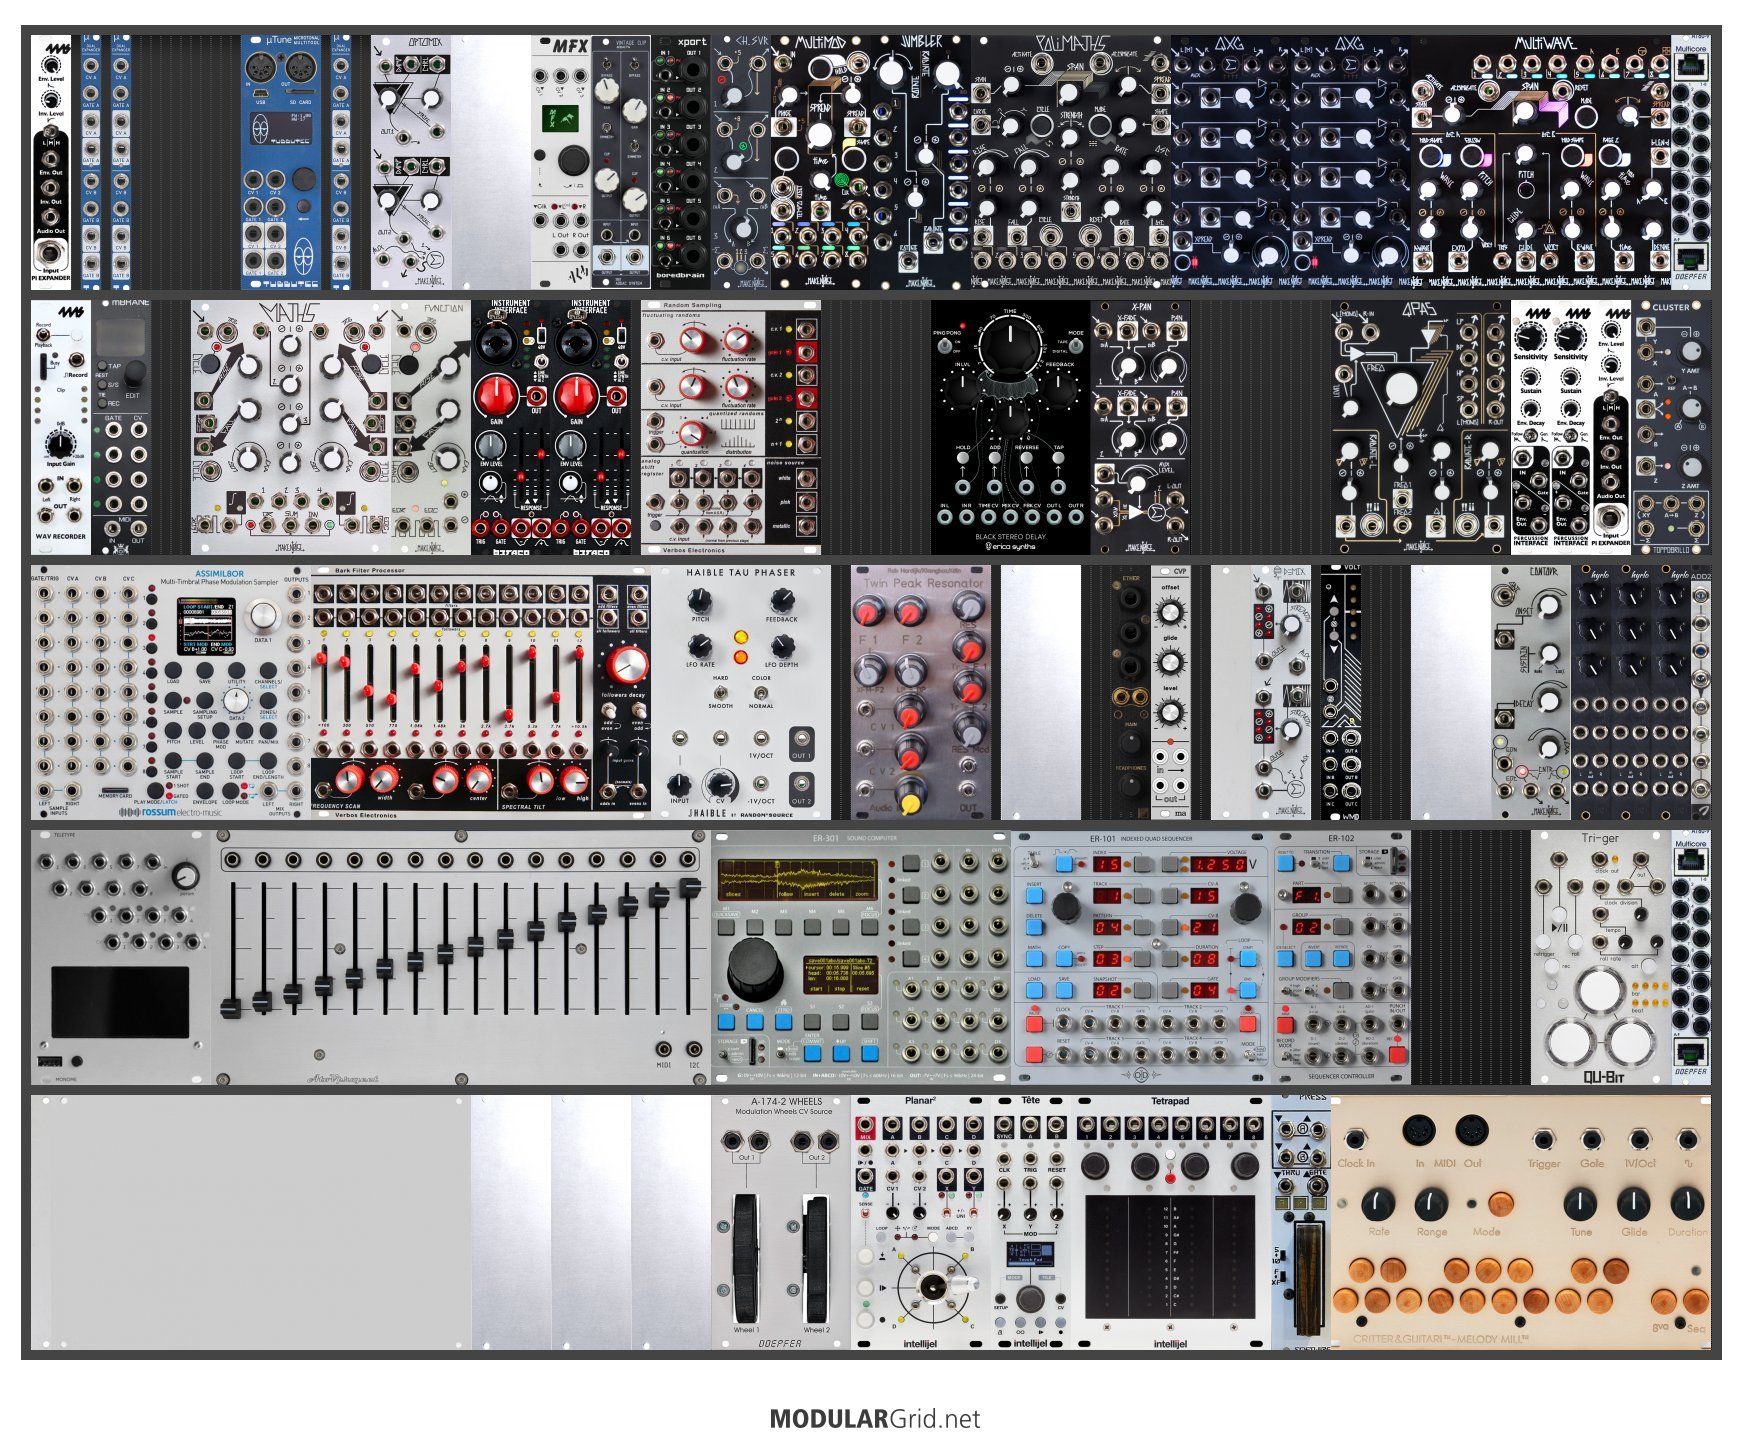Select the Erica Synths Black Stereo Delay

pyautogui.click(x=1011, y=428)
